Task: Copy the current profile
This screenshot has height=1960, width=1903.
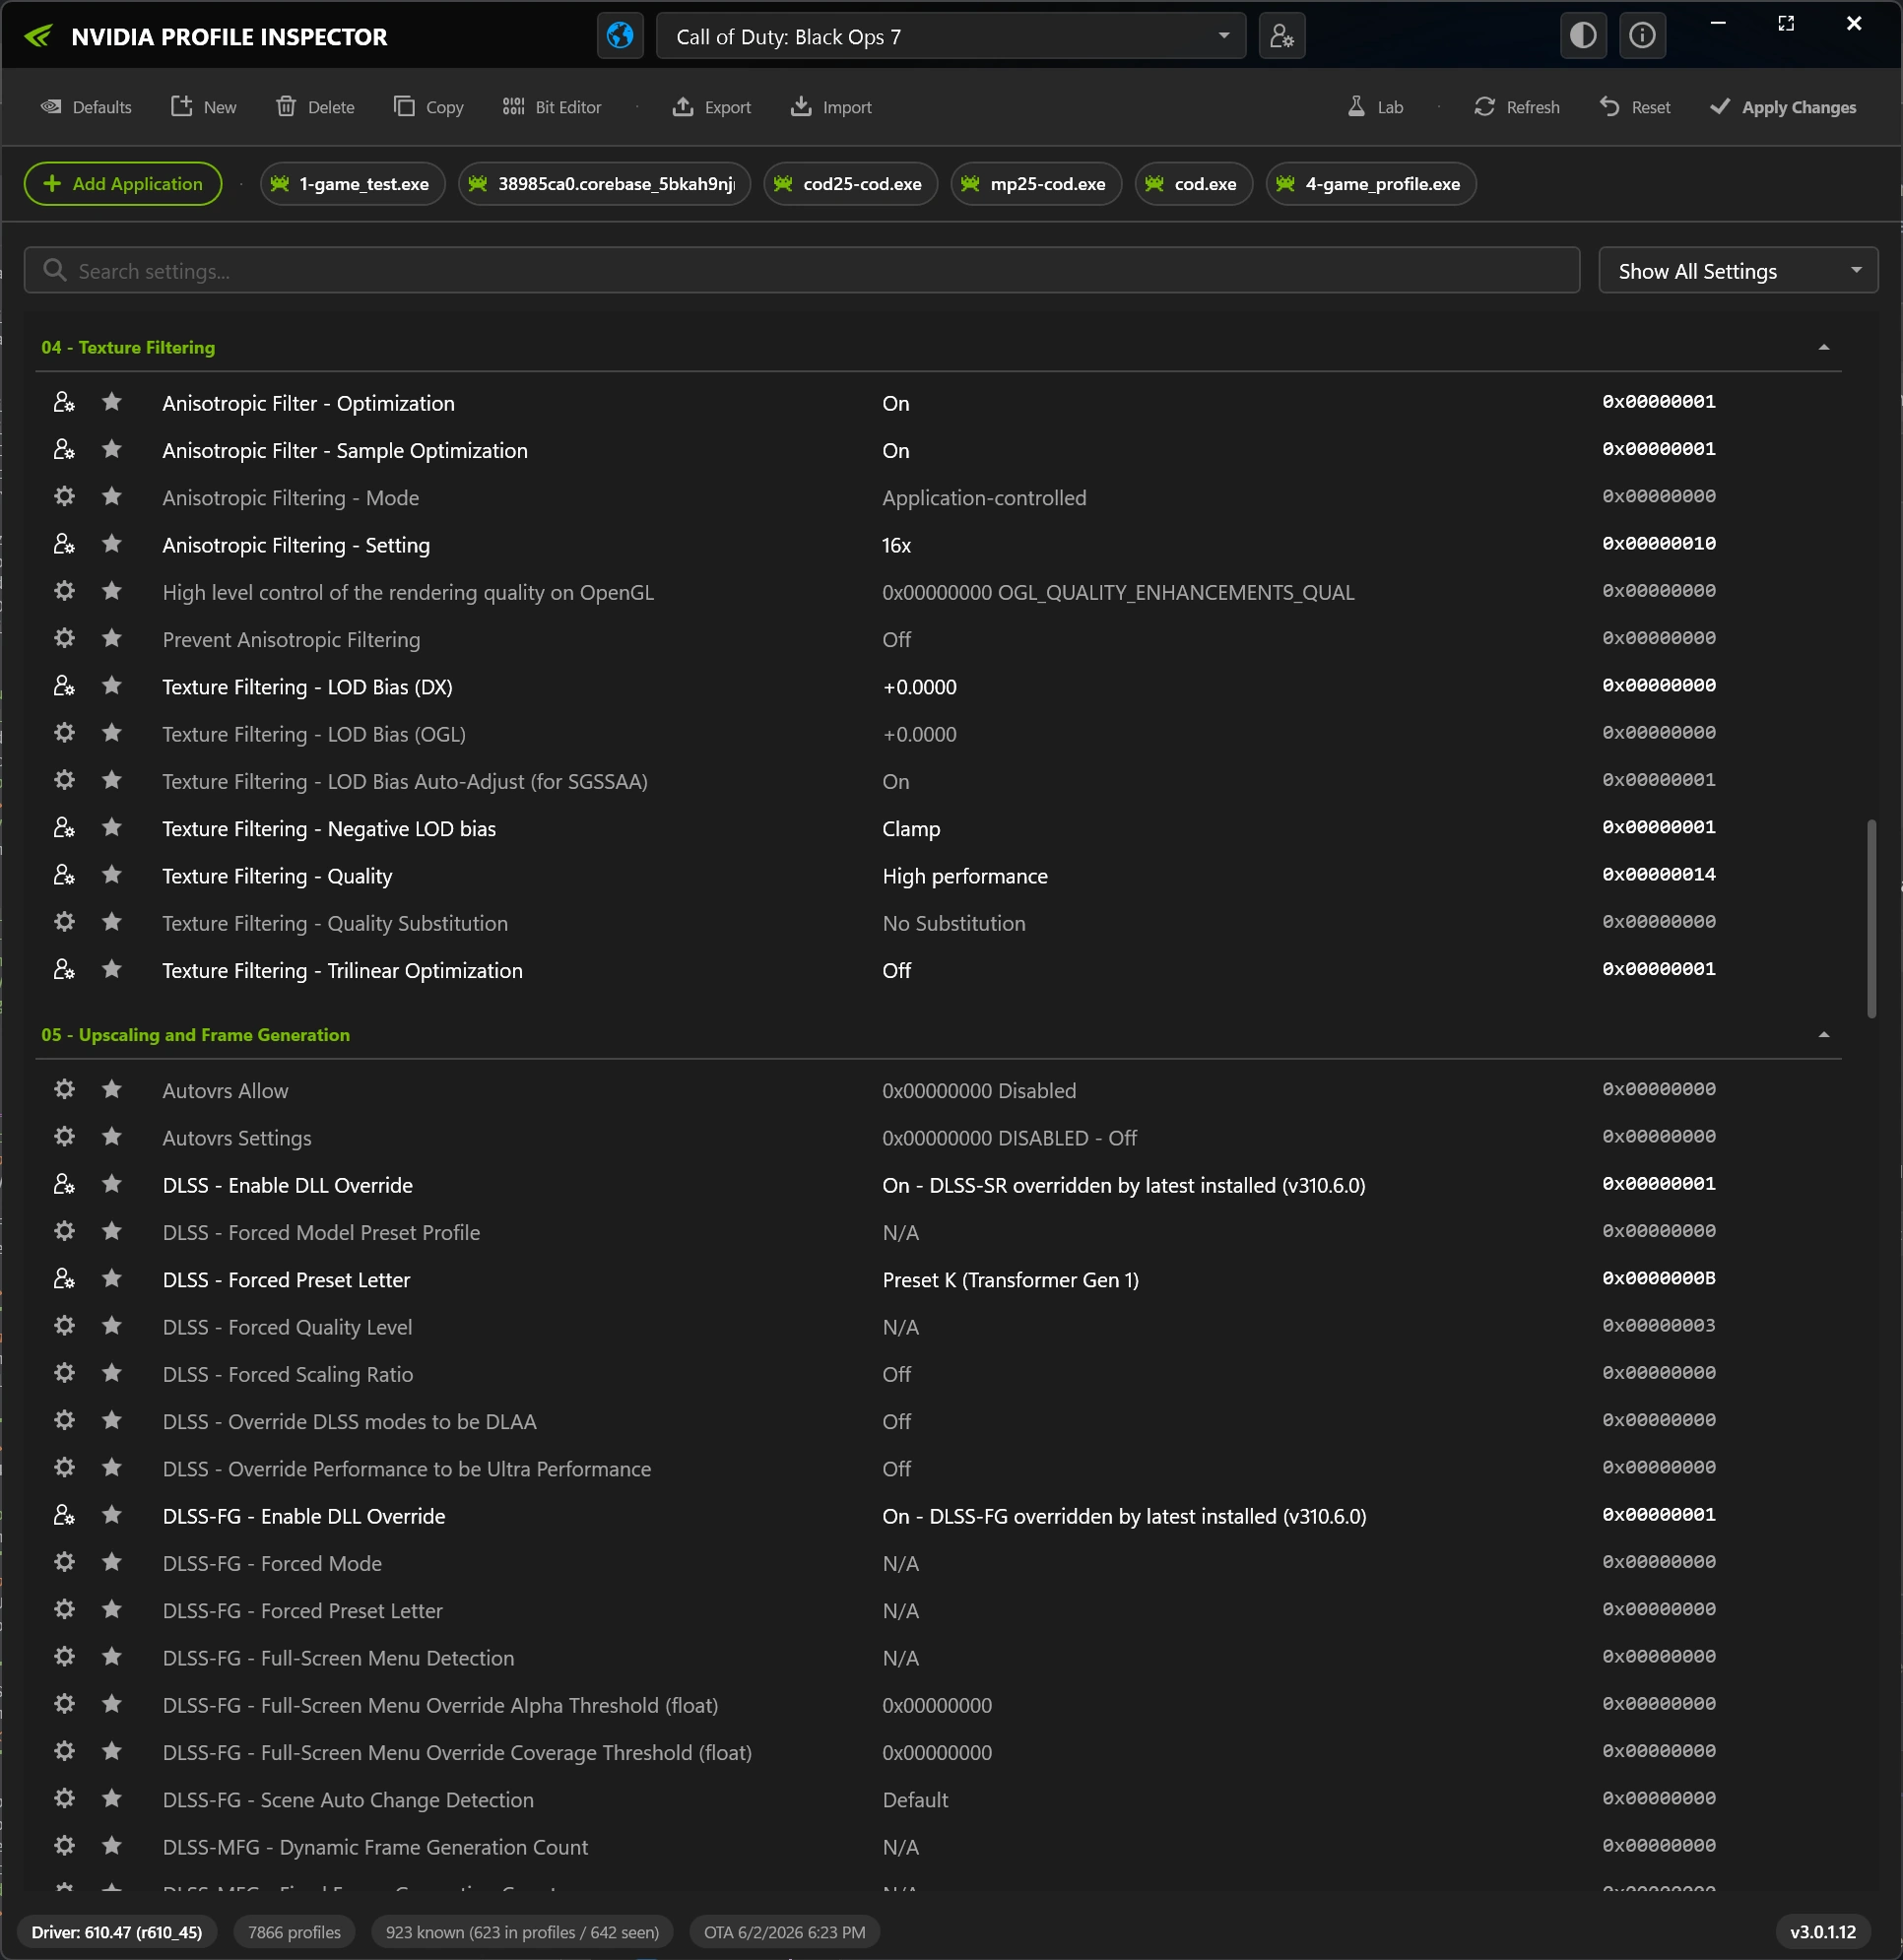Action: pyautogui.click(x=429, y=107)
